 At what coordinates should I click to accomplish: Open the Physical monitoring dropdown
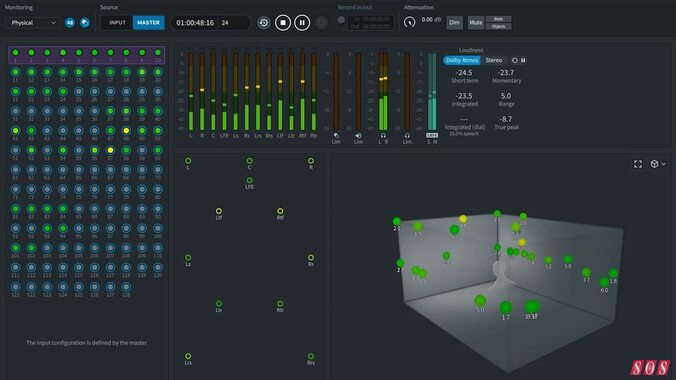[32, 22]
